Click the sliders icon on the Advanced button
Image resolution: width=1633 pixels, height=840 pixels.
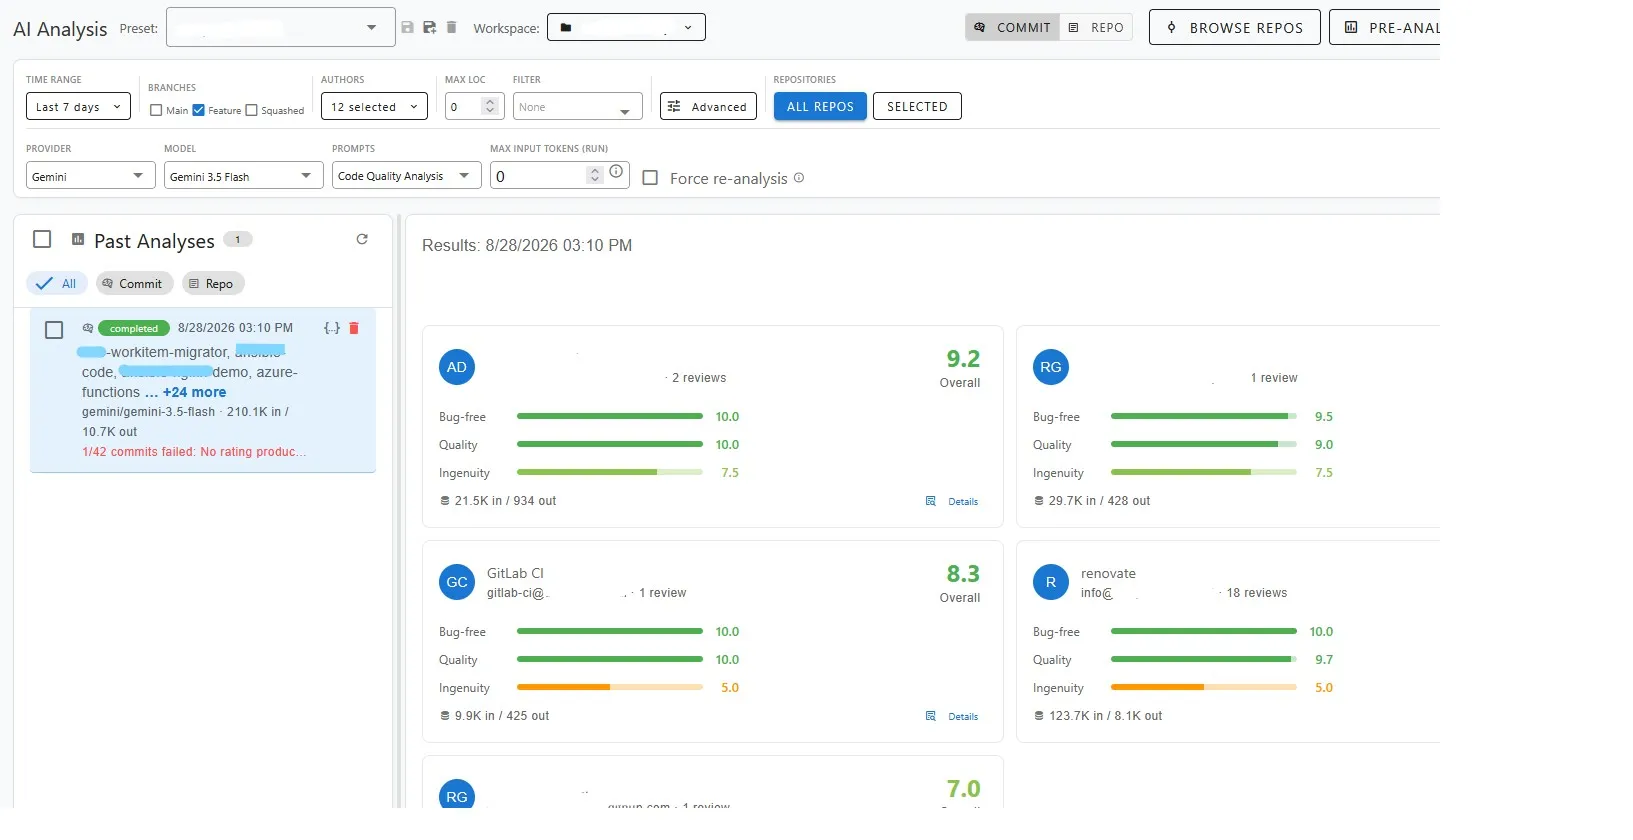coord(674,106)
